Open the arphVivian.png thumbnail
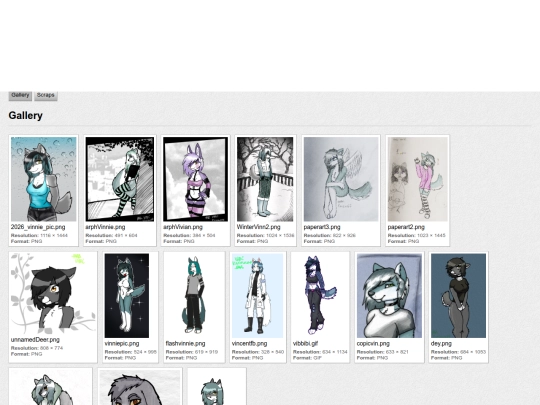 (x=196, y=179)
